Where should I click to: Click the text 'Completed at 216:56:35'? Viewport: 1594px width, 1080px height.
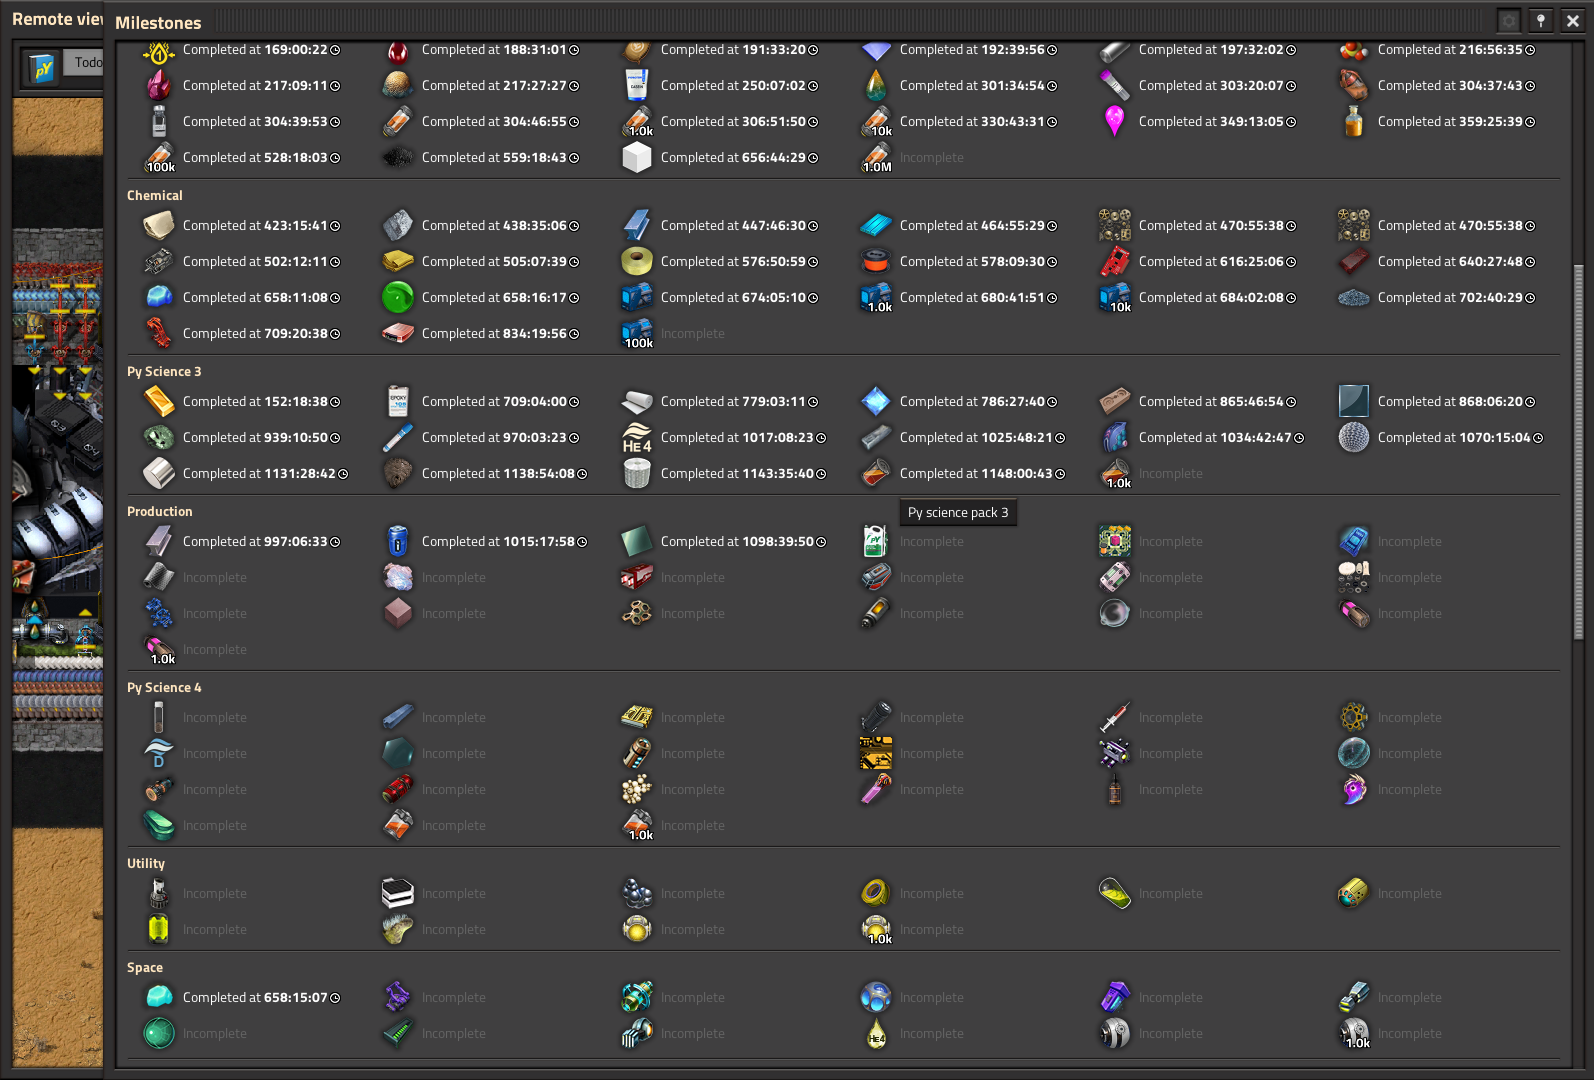[1450, 50]
